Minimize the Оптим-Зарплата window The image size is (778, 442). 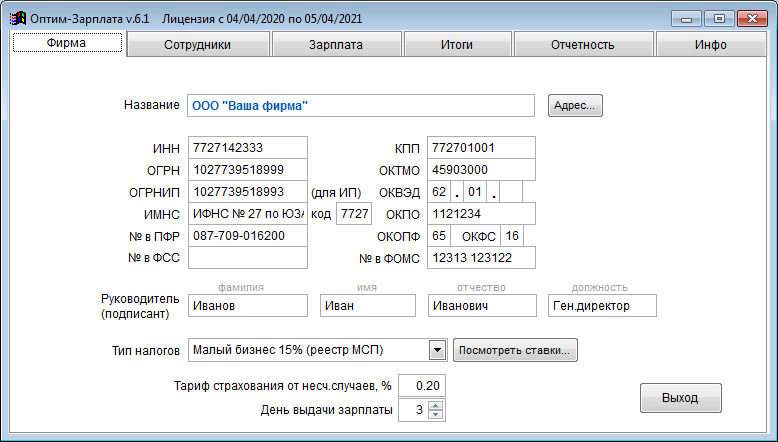pyautogui.click(x=687, y=19)
